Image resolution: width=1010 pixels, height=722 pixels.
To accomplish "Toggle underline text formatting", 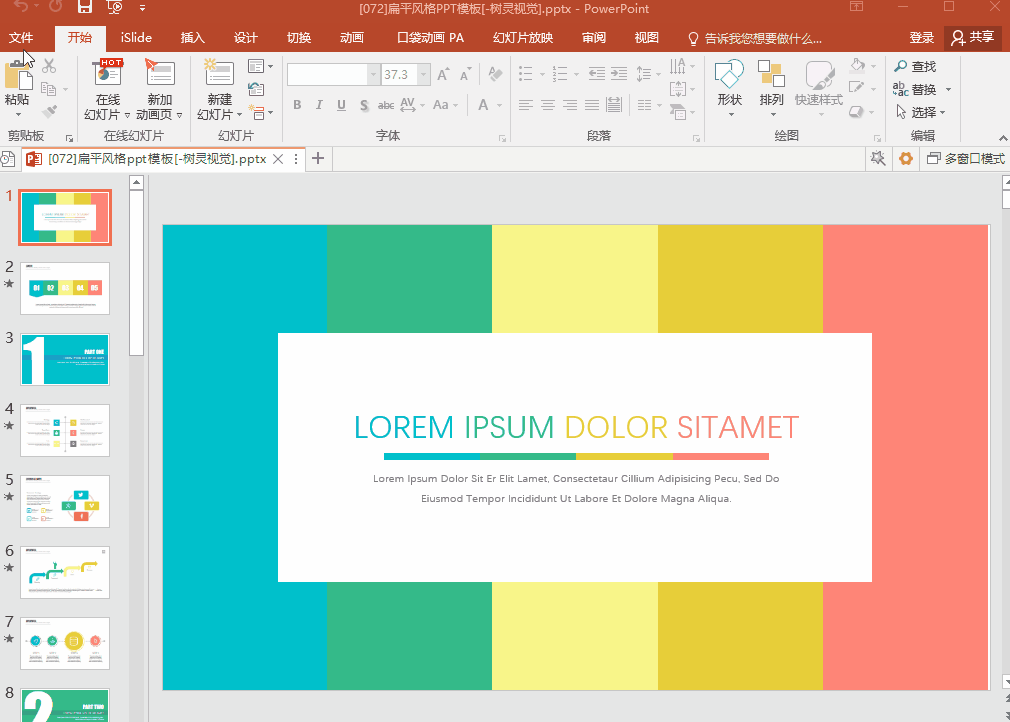I will (341, 105).
